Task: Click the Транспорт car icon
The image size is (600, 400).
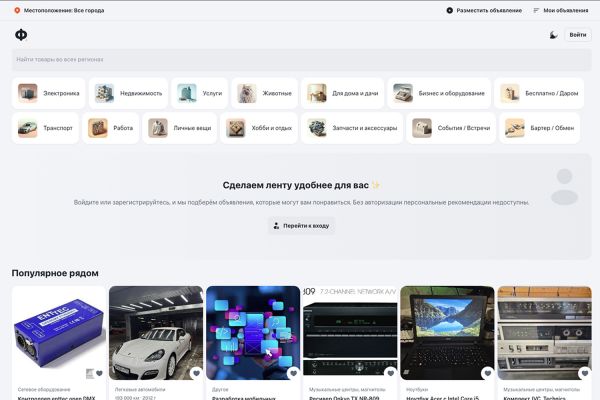Action: pos(28,128)
